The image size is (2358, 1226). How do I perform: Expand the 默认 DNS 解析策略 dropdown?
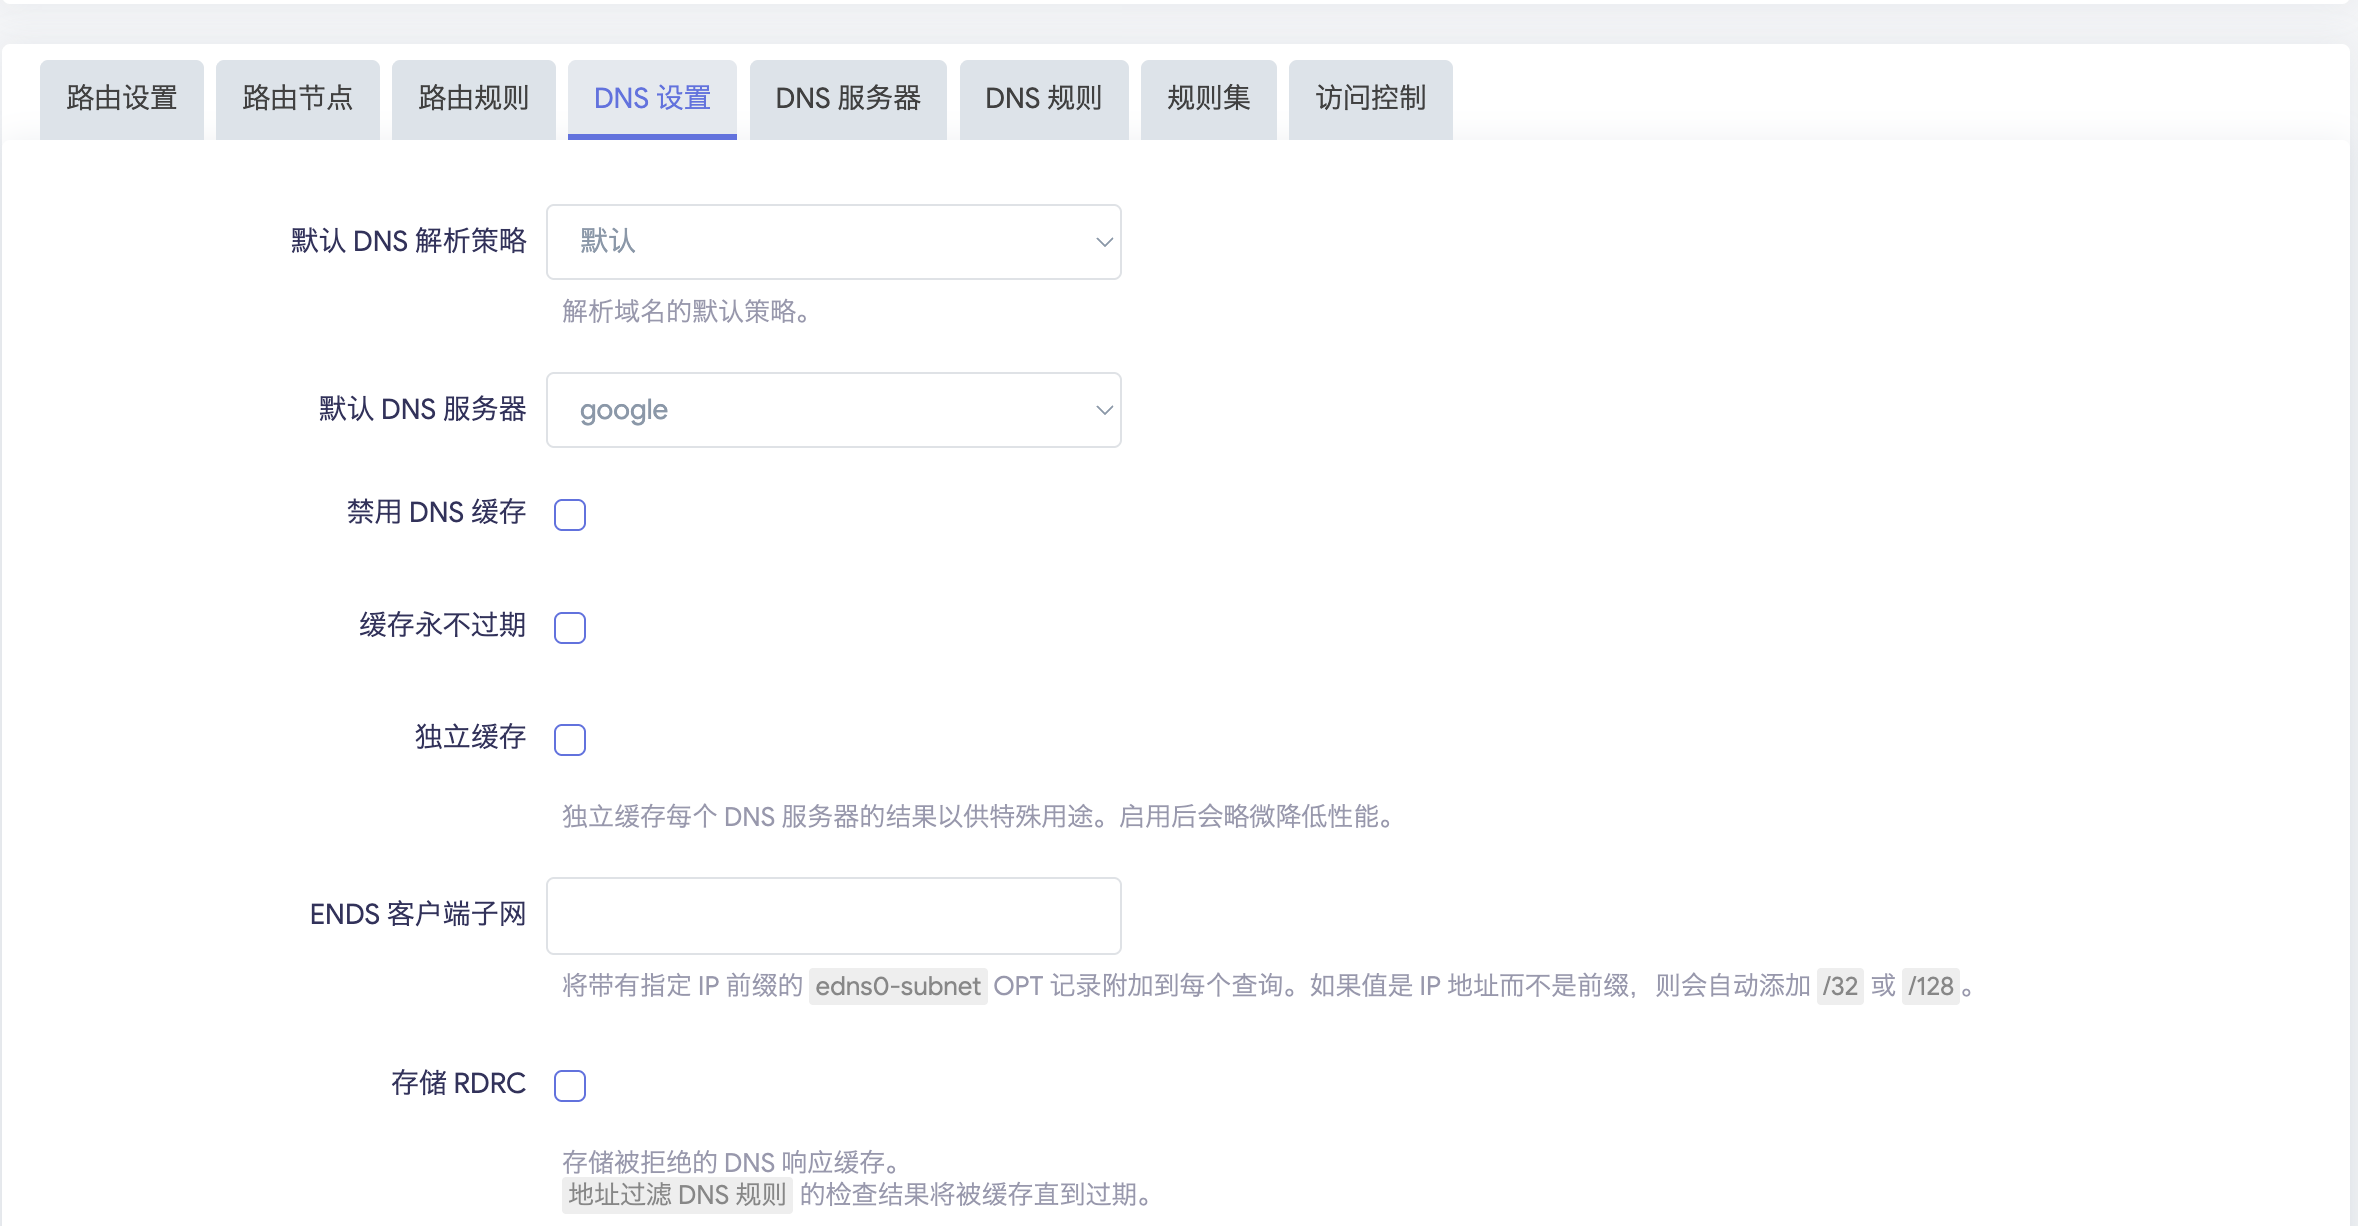832,242
